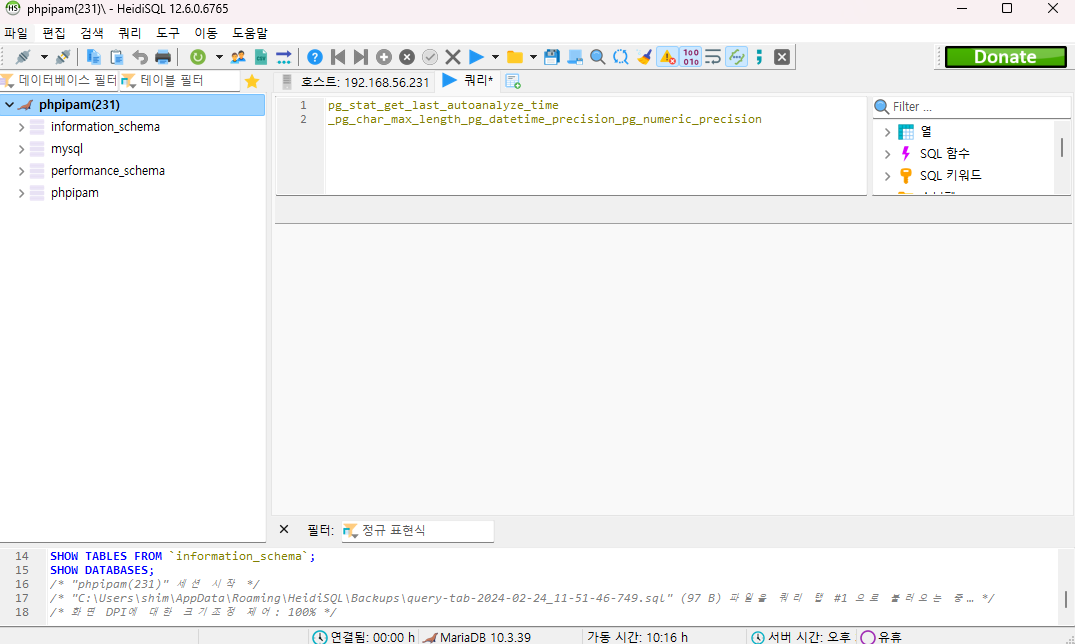The width and height of the screenshot is (1075, 644).
Task: Open the 쿼리 menu
Action: point(130,33)
